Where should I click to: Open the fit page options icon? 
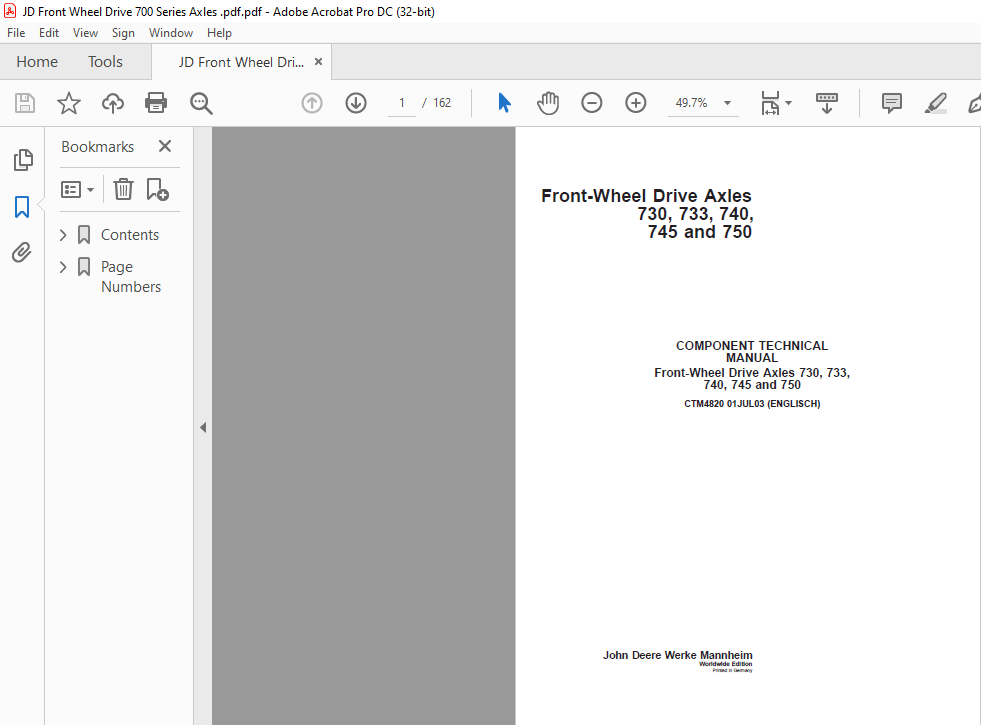(x=776, y=103)
